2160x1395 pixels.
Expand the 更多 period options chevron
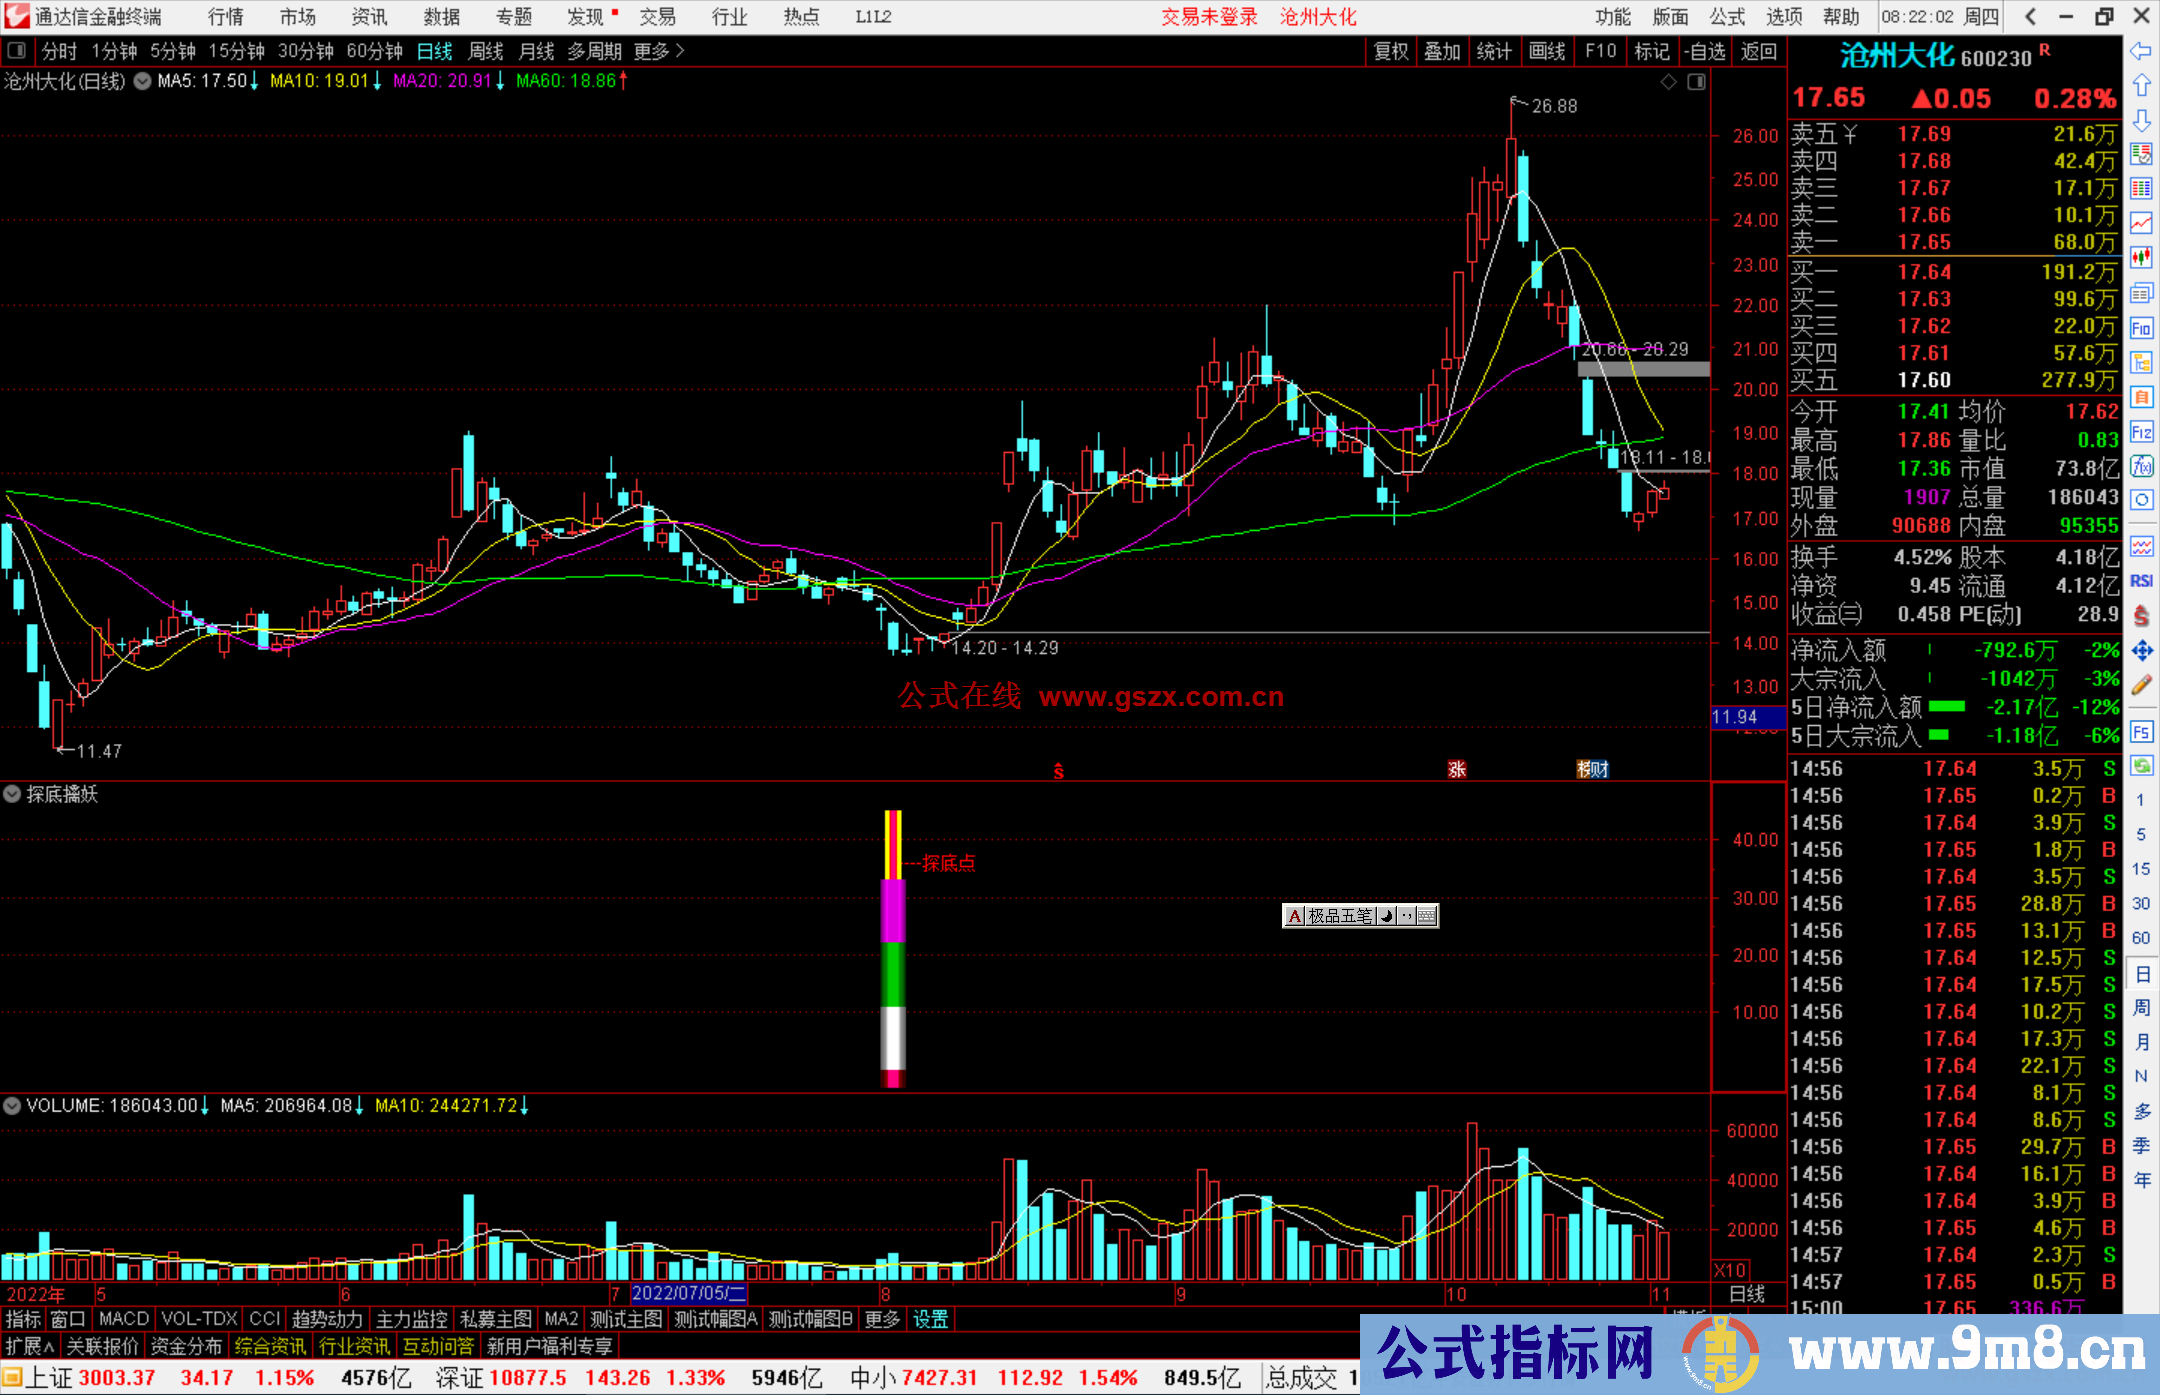point(680,51)
